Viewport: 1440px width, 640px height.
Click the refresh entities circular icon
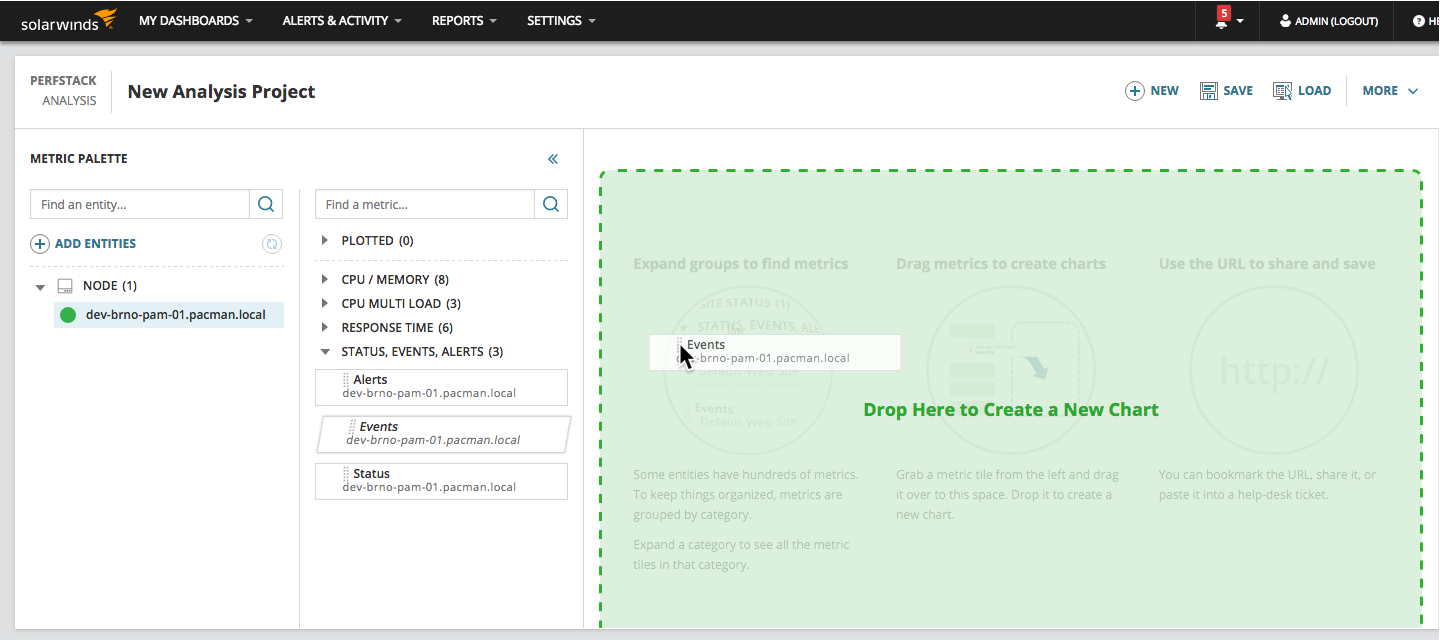click(x=272, y=244)
